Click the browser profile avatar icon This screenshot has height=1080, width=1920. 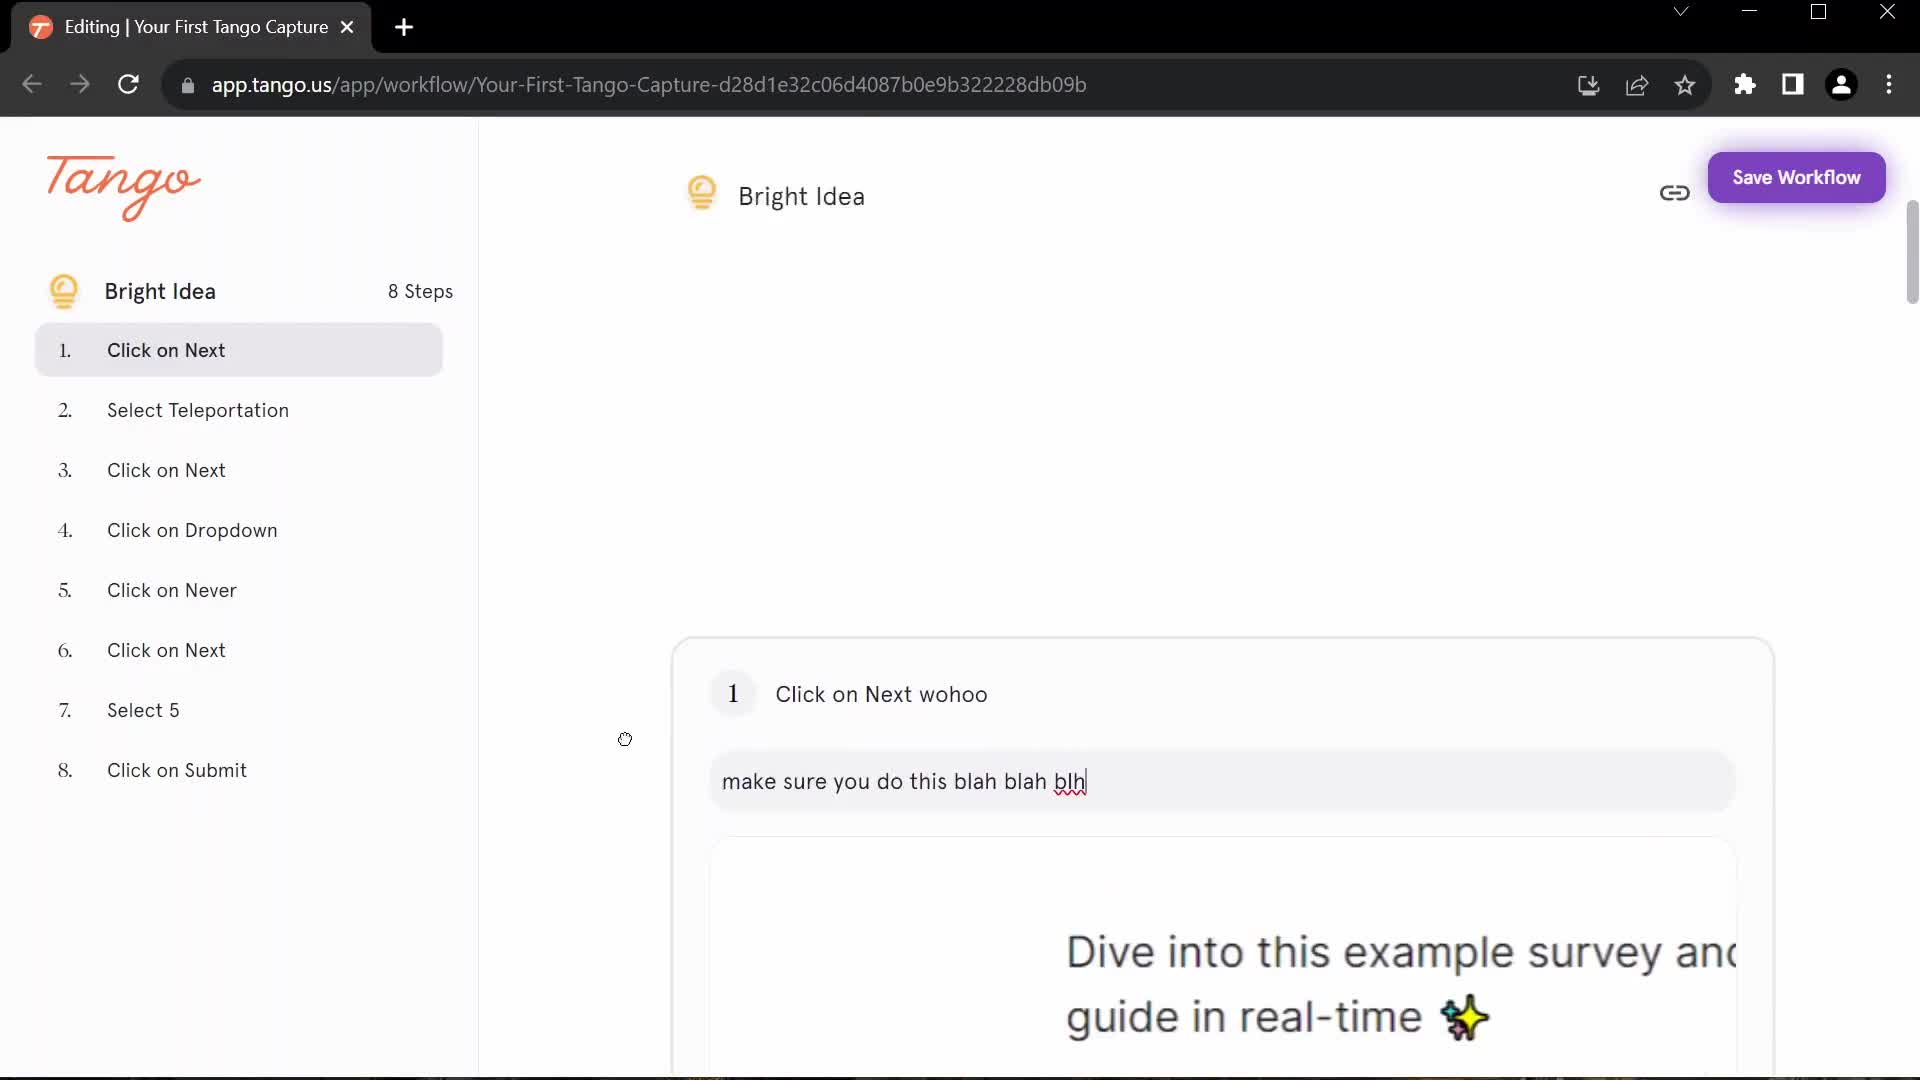coord(1841,83)
